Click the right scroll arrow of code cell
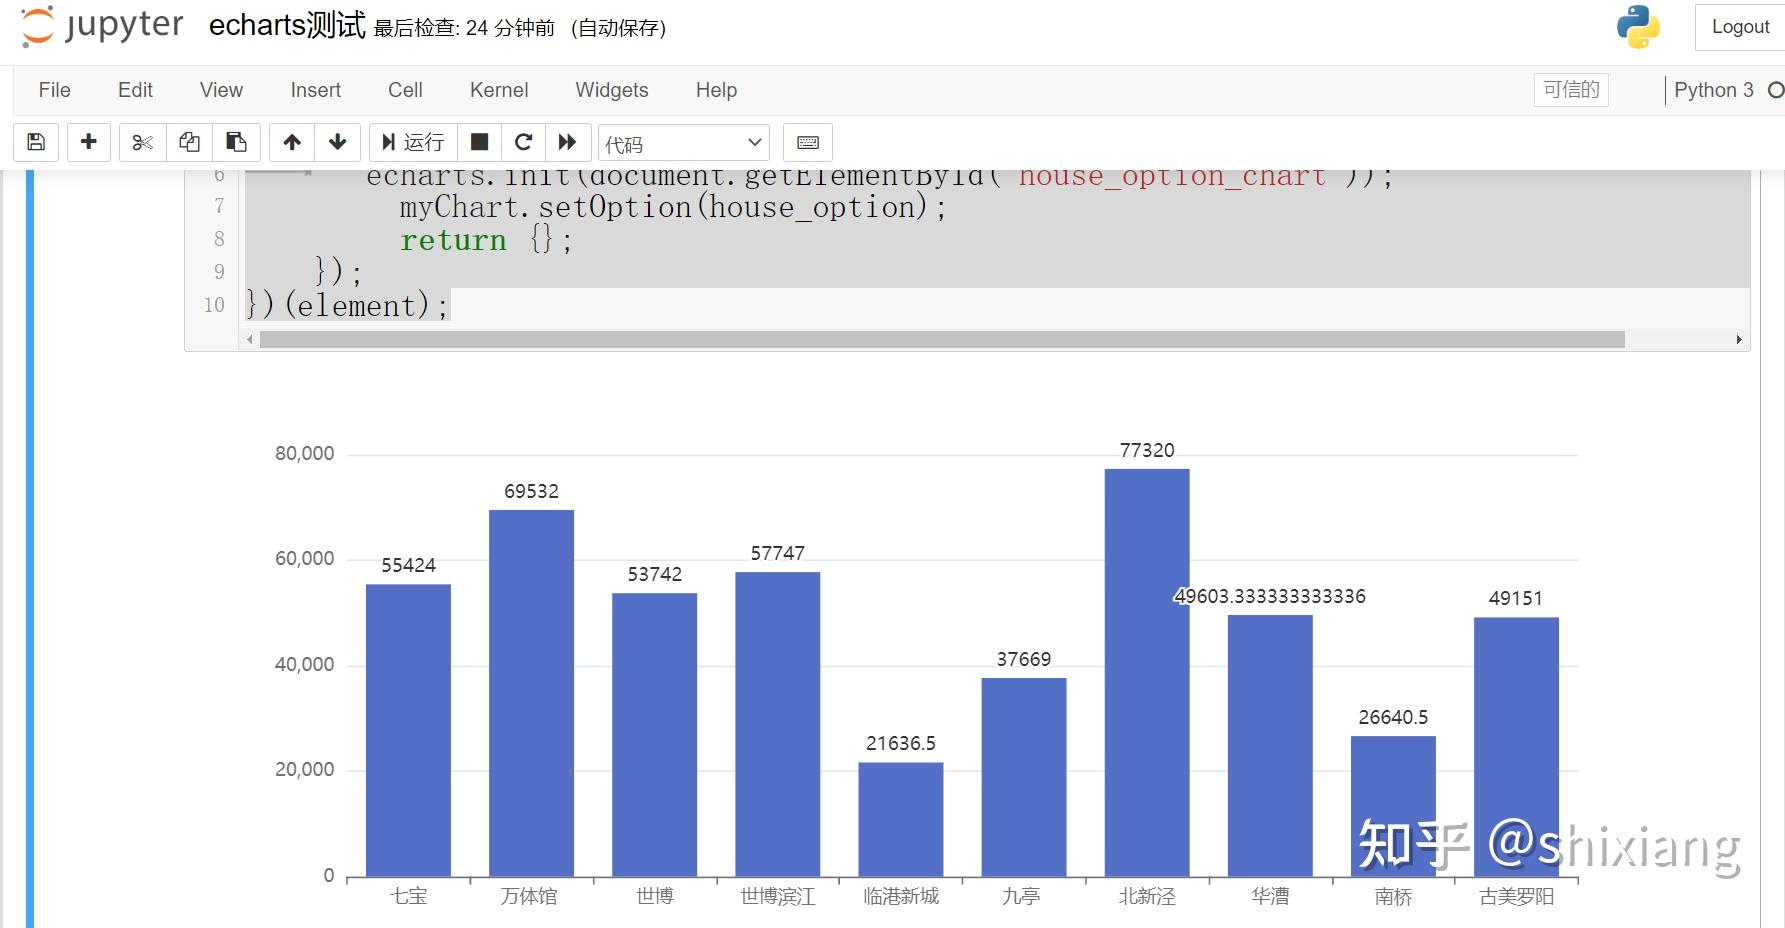Viewport: 1785px width, 928px height. pos(1739,340)
